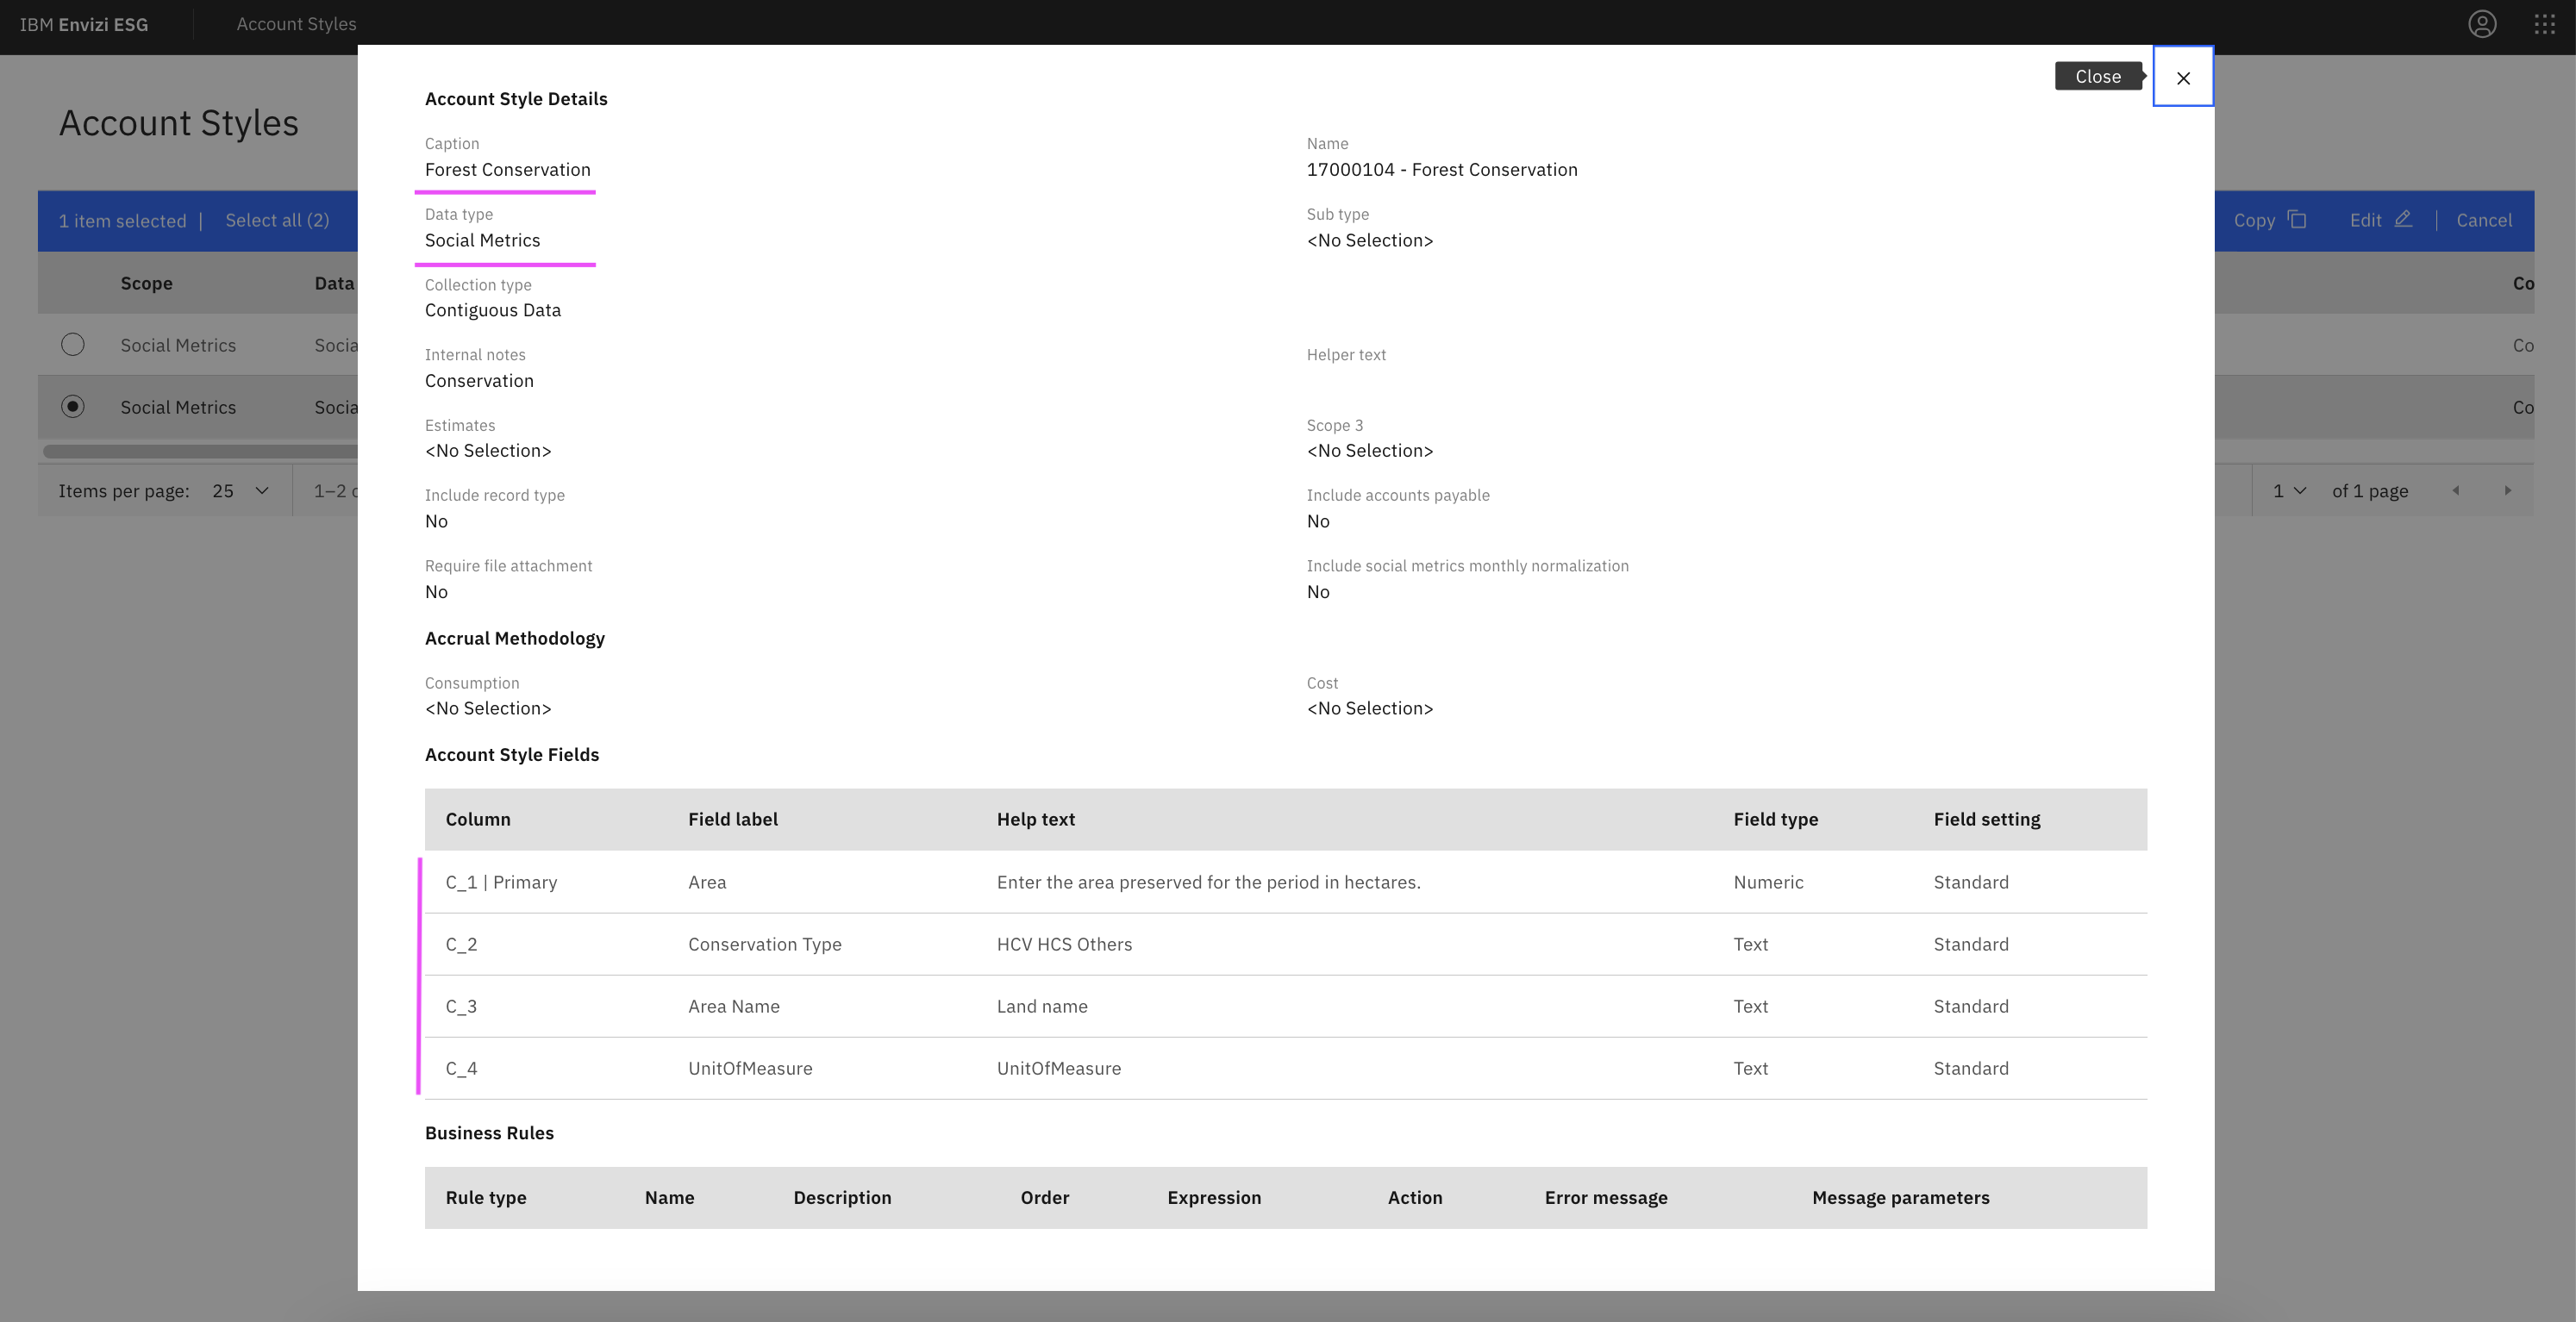Click Select all (2)
Screen dimensions: 2576x1322
click(277, 220)
